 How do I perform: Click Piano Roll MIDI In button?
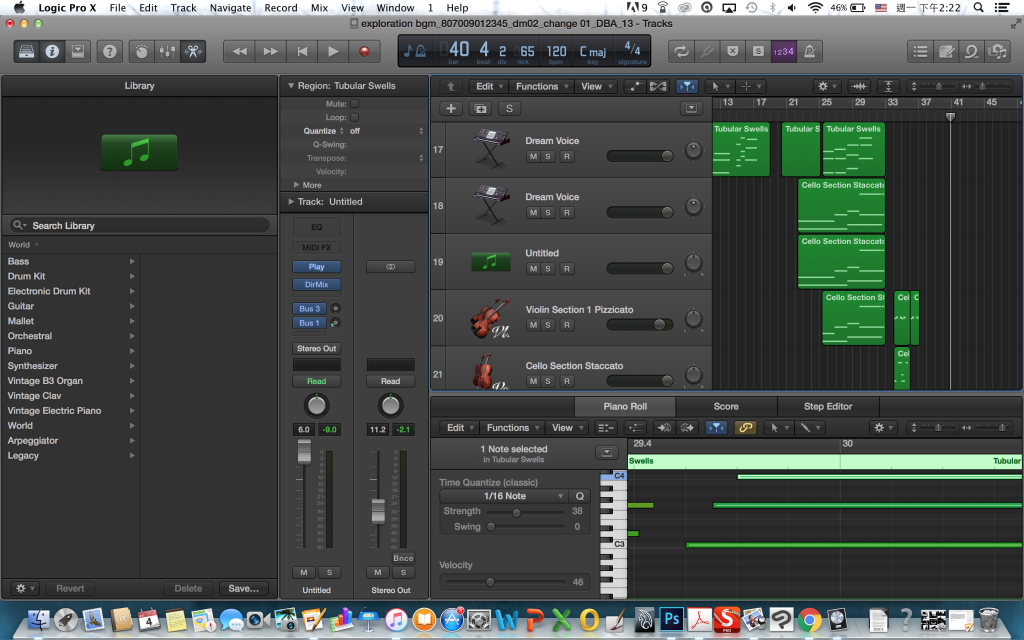pyautogui.click(x=664, y=428)
